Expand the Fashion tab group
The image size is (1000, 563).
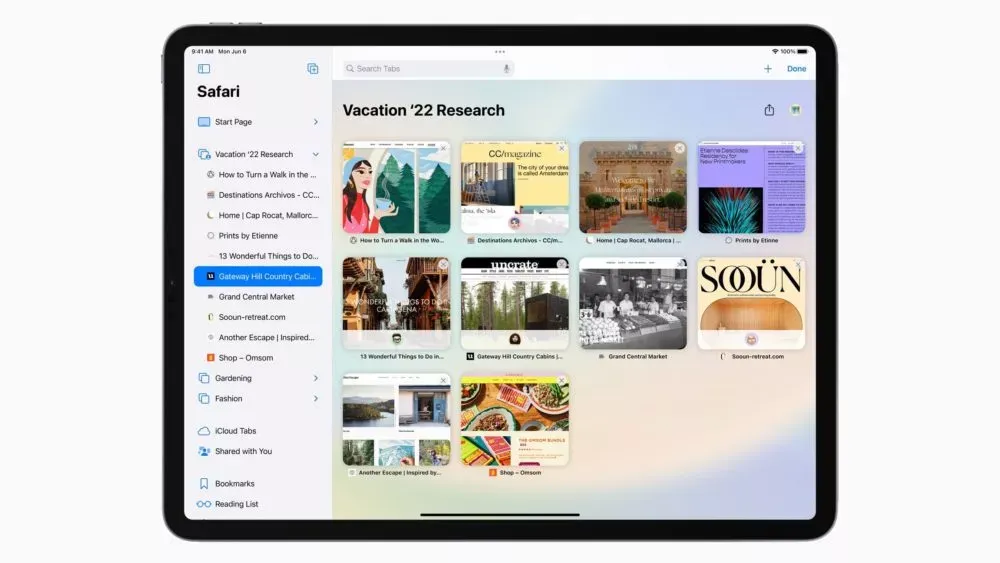(x=316, y=399)
